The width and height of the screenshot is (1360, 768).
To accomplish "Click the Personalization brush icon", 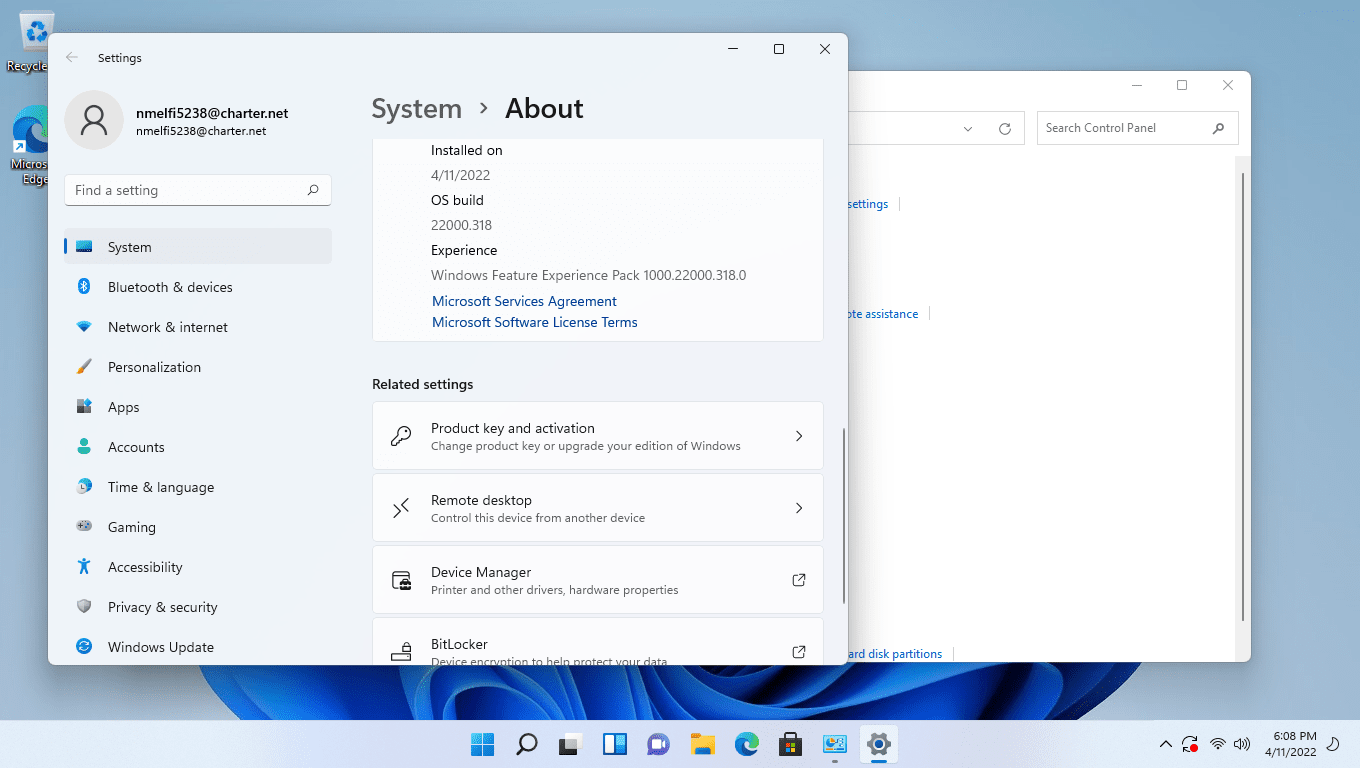I will [x=84, y=367].
